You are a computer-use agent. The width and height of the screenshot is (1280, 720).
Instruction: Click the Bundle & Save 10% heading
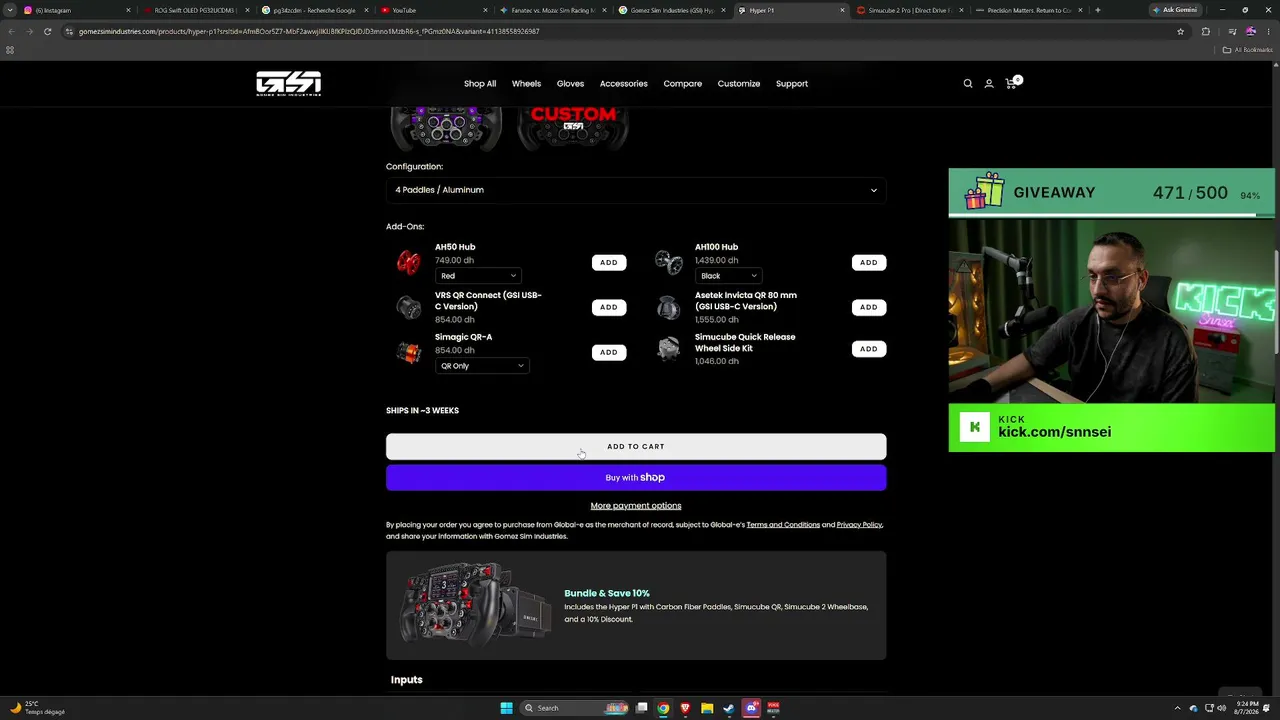pyautogui.click(x=607, y=593)
